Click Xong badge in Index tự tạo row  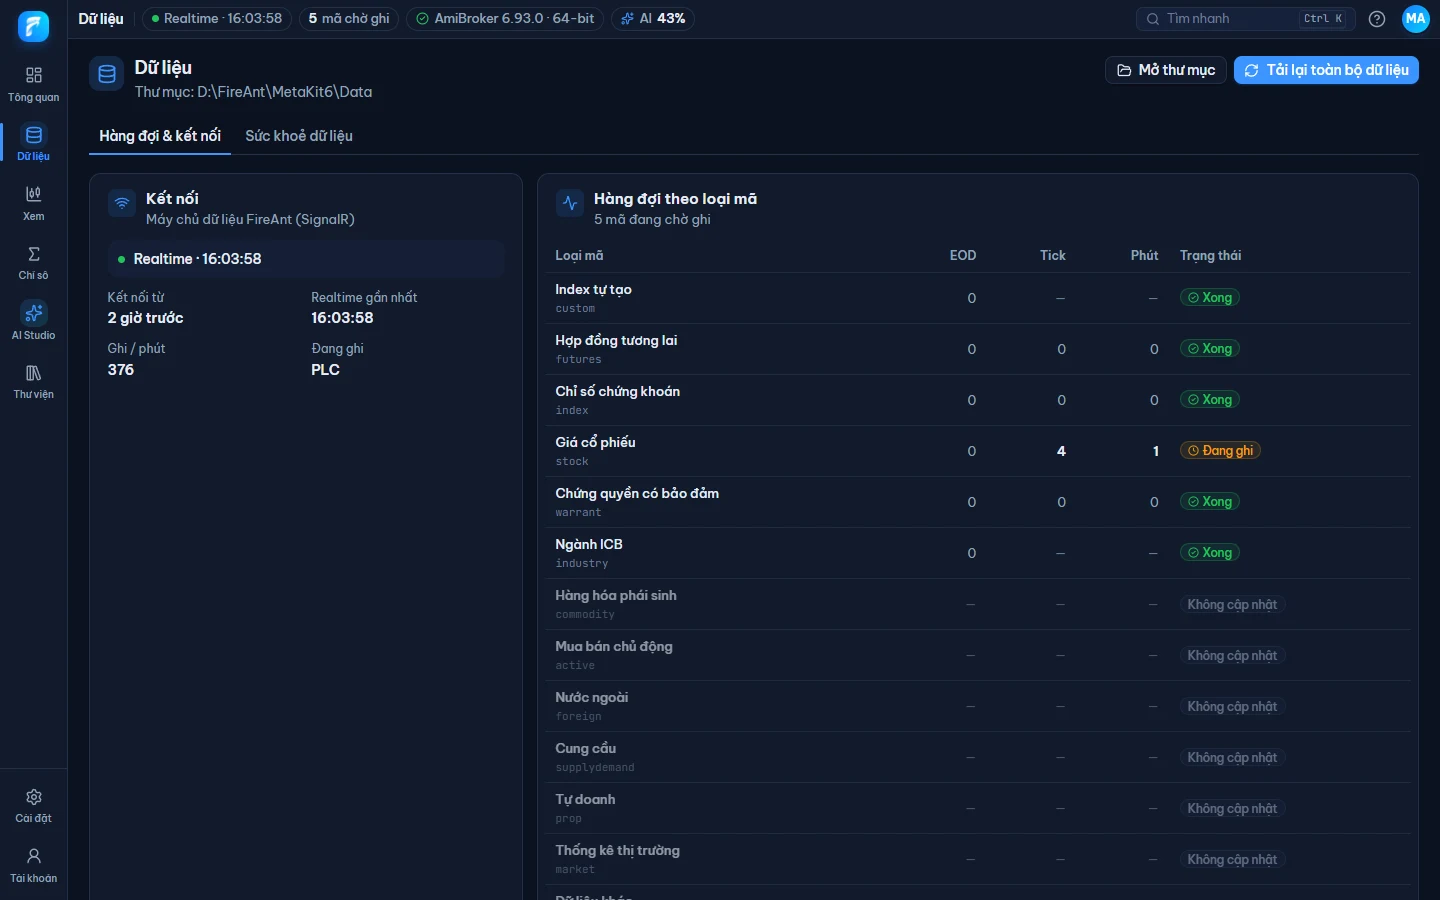[1210, 298]
